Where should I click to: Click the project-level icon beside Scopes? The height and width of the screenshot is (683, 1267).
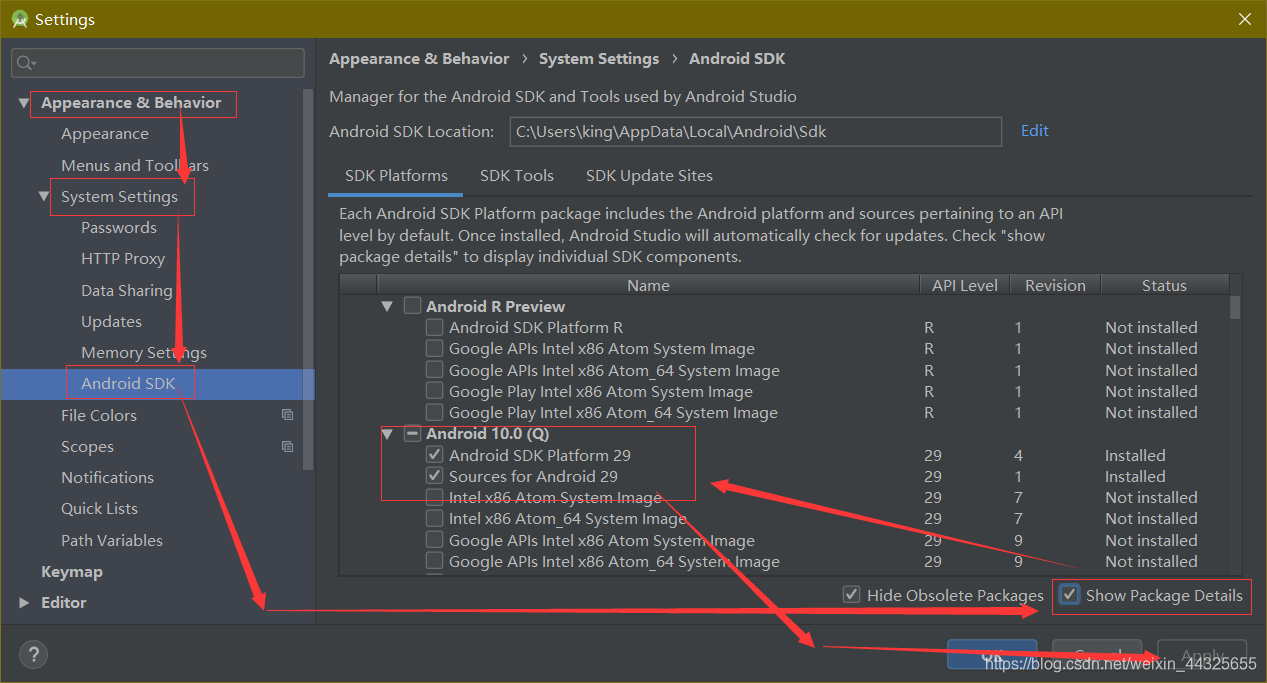coord(287,446)
